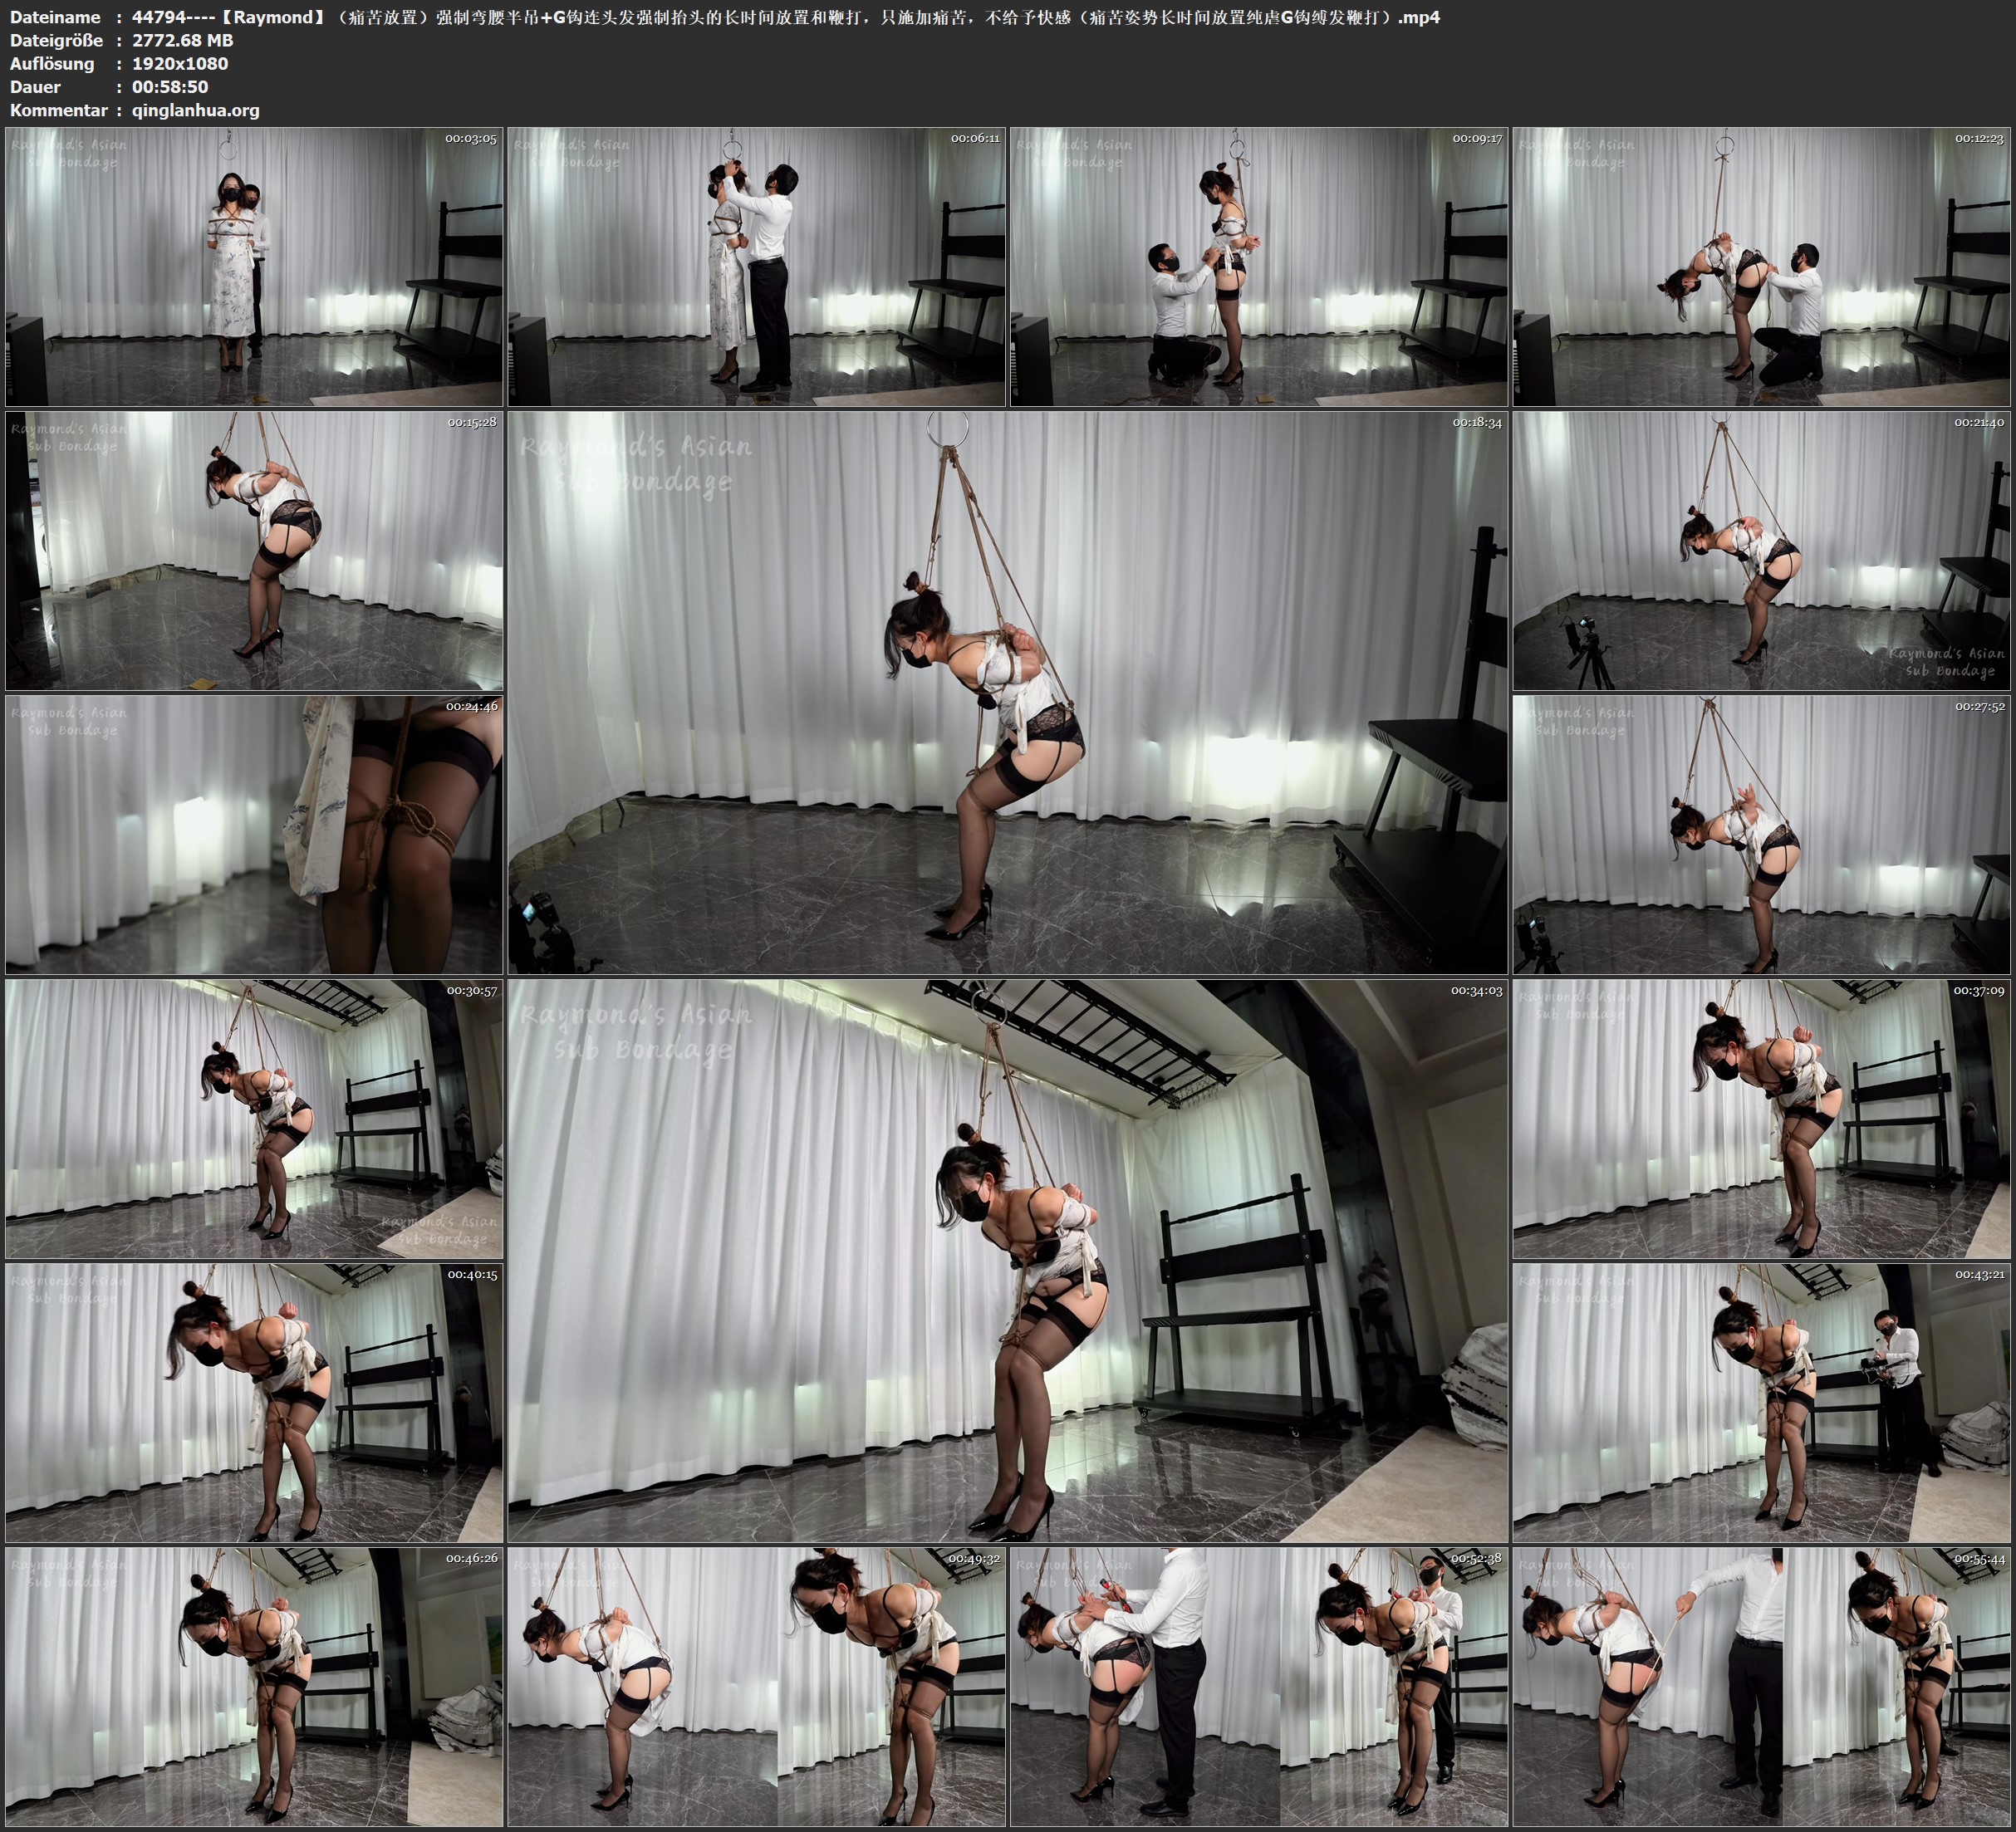
Task: Select the thumbnail at 00:27:52
Action: [x=1761, y=834]
